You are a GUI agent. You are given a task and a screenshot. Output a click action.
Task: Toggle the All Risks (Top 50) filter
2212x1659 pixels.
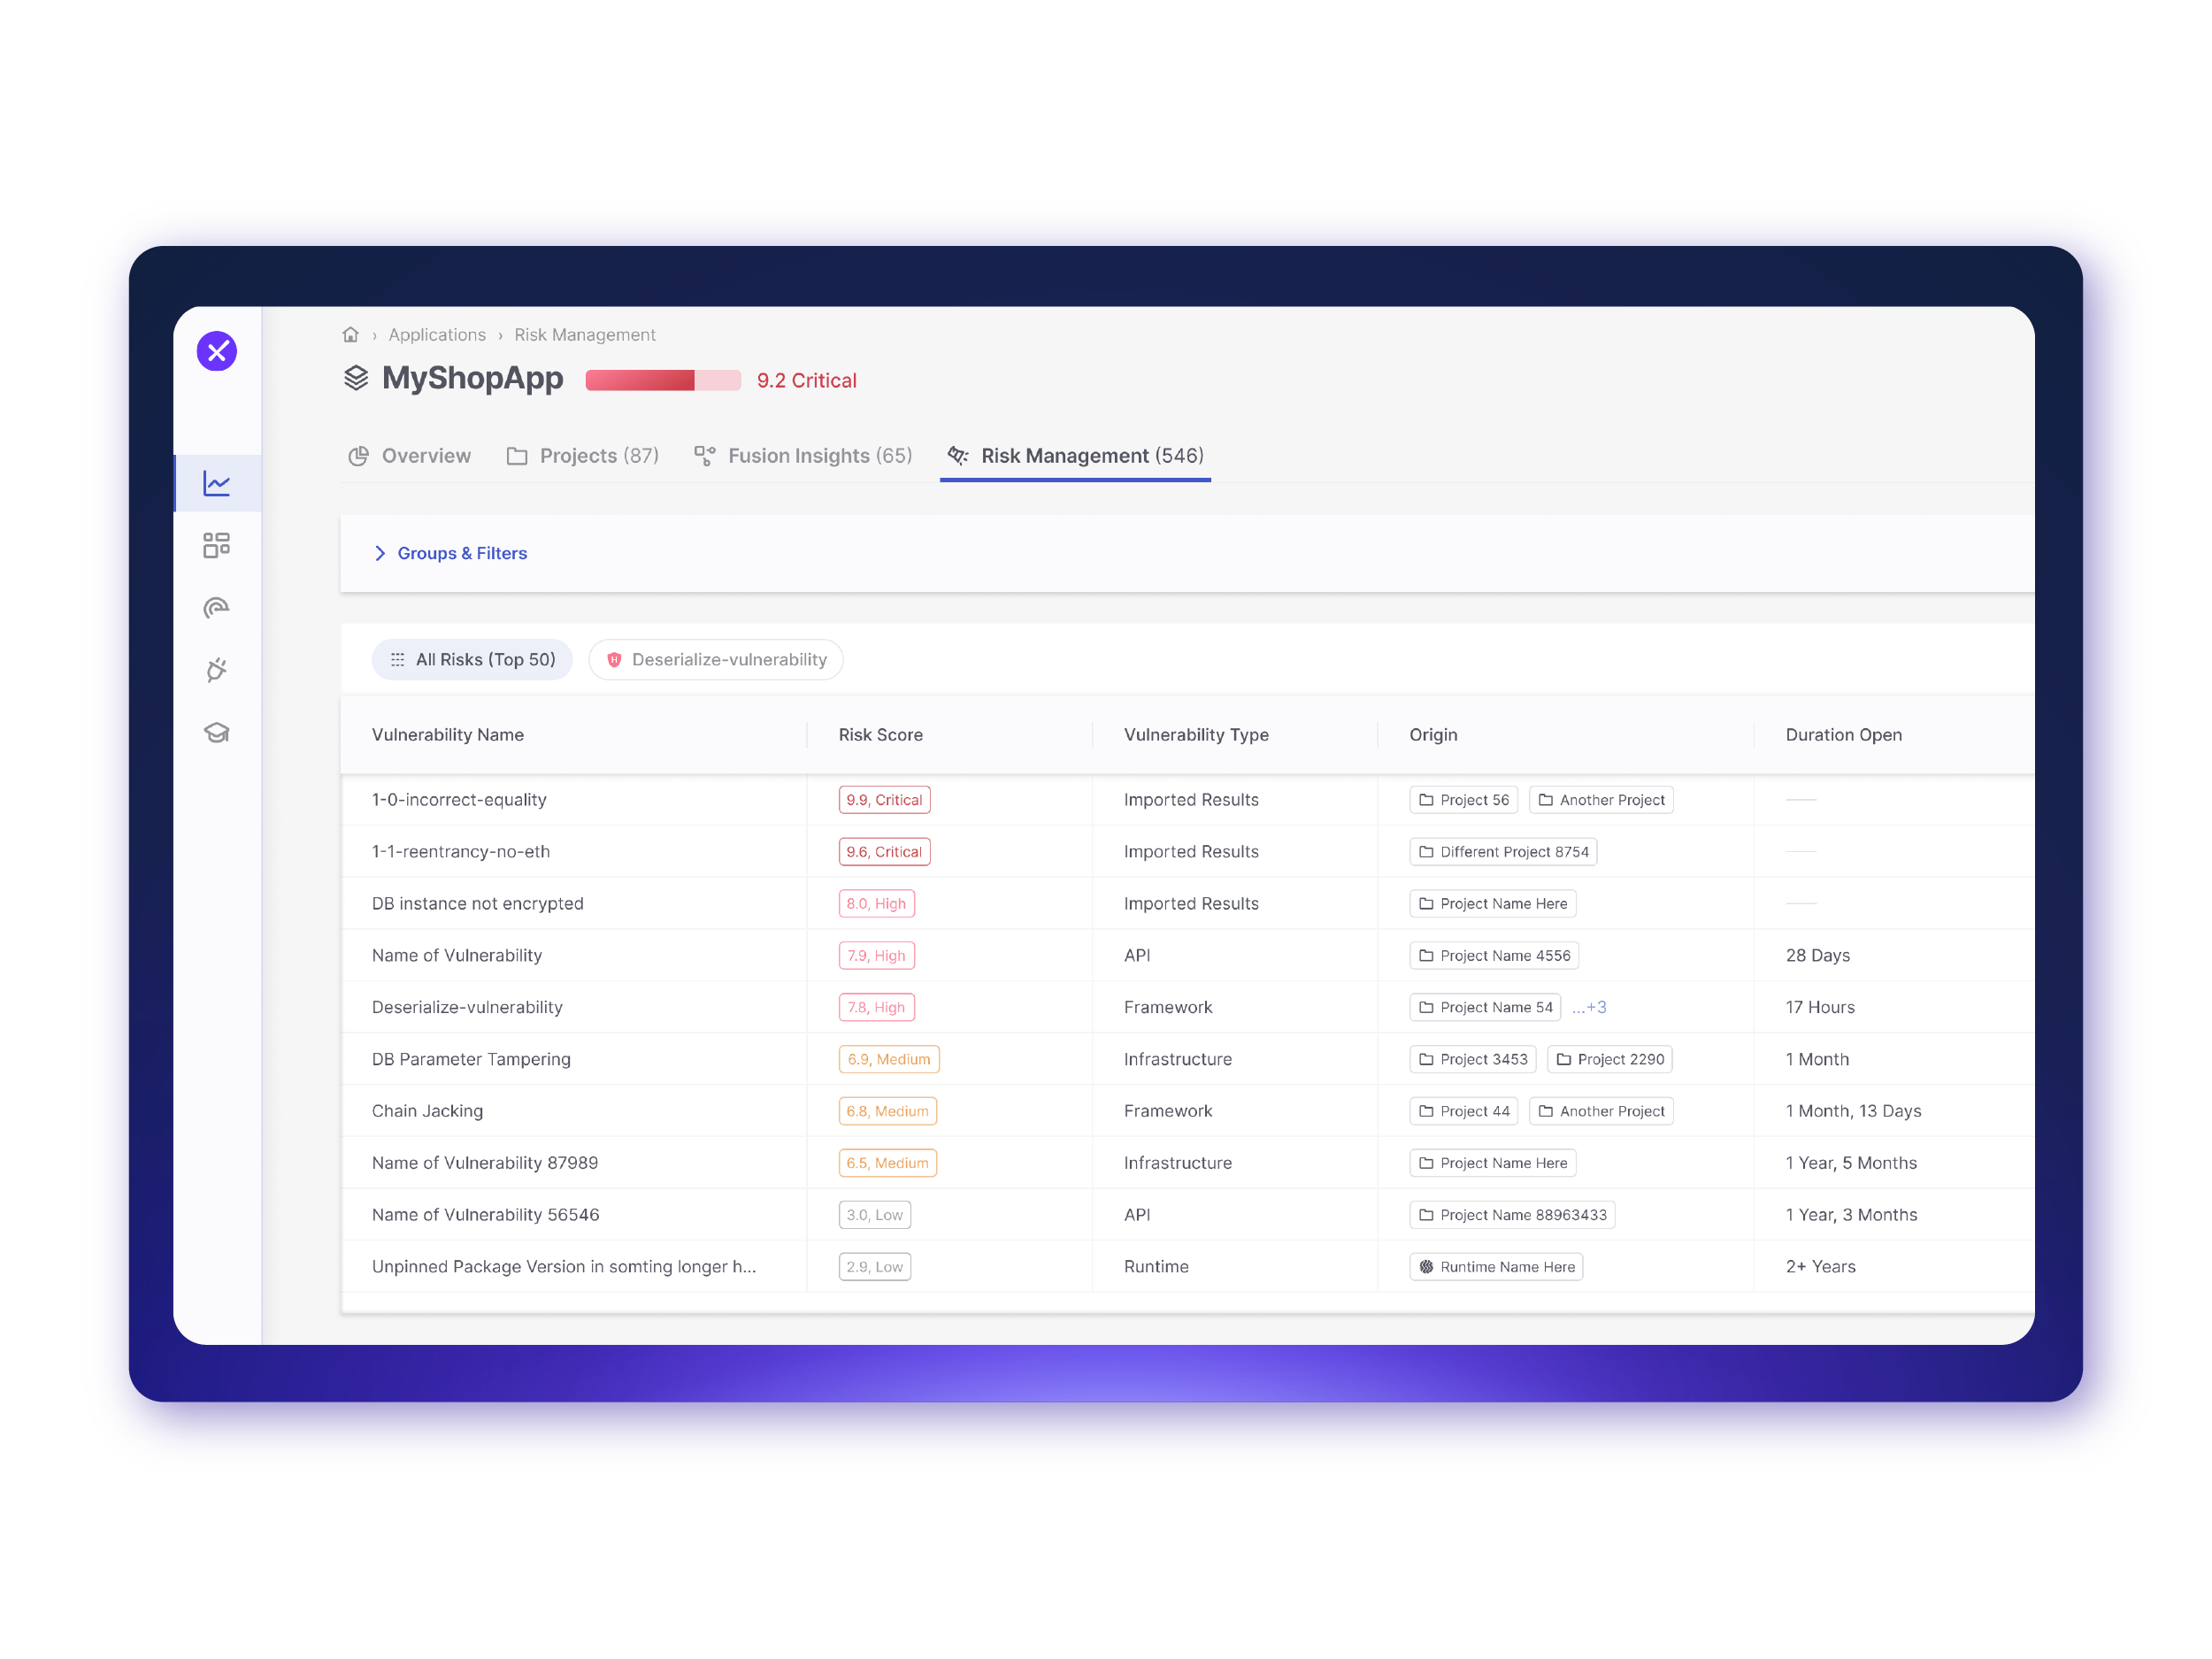click(472, 660)
